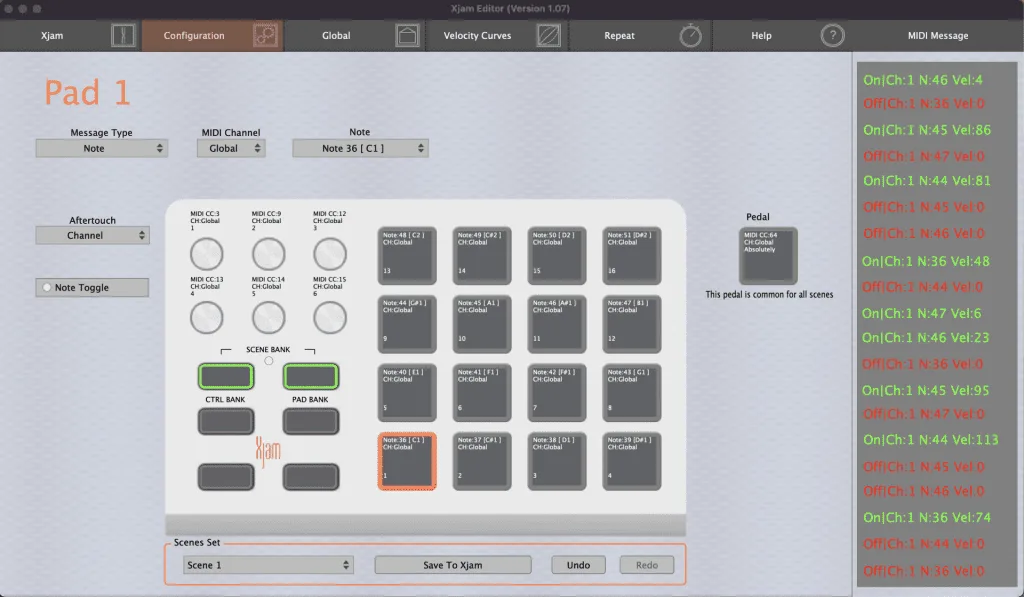The image size is (1024, 597).
Task: Select knob 5 MIDI CC:14
Action: coord(268,318)
